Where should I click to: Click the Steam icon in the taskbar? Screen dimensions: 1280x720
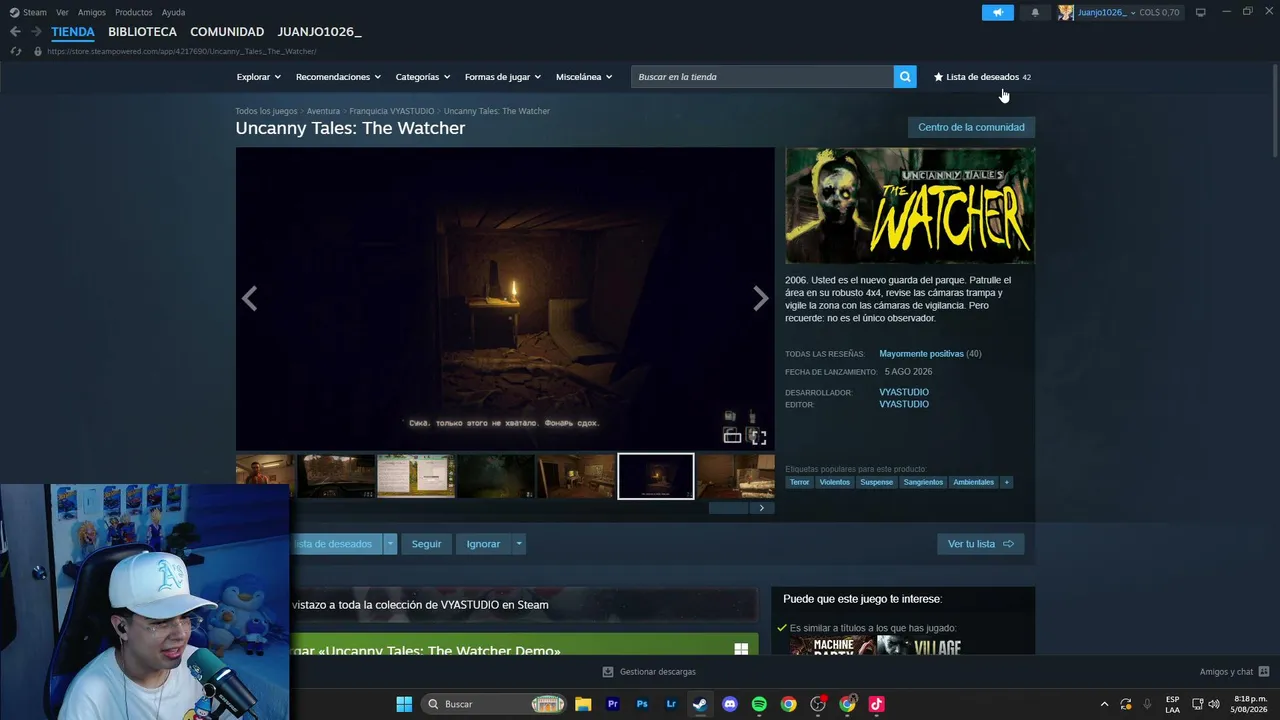pos(700,704)
